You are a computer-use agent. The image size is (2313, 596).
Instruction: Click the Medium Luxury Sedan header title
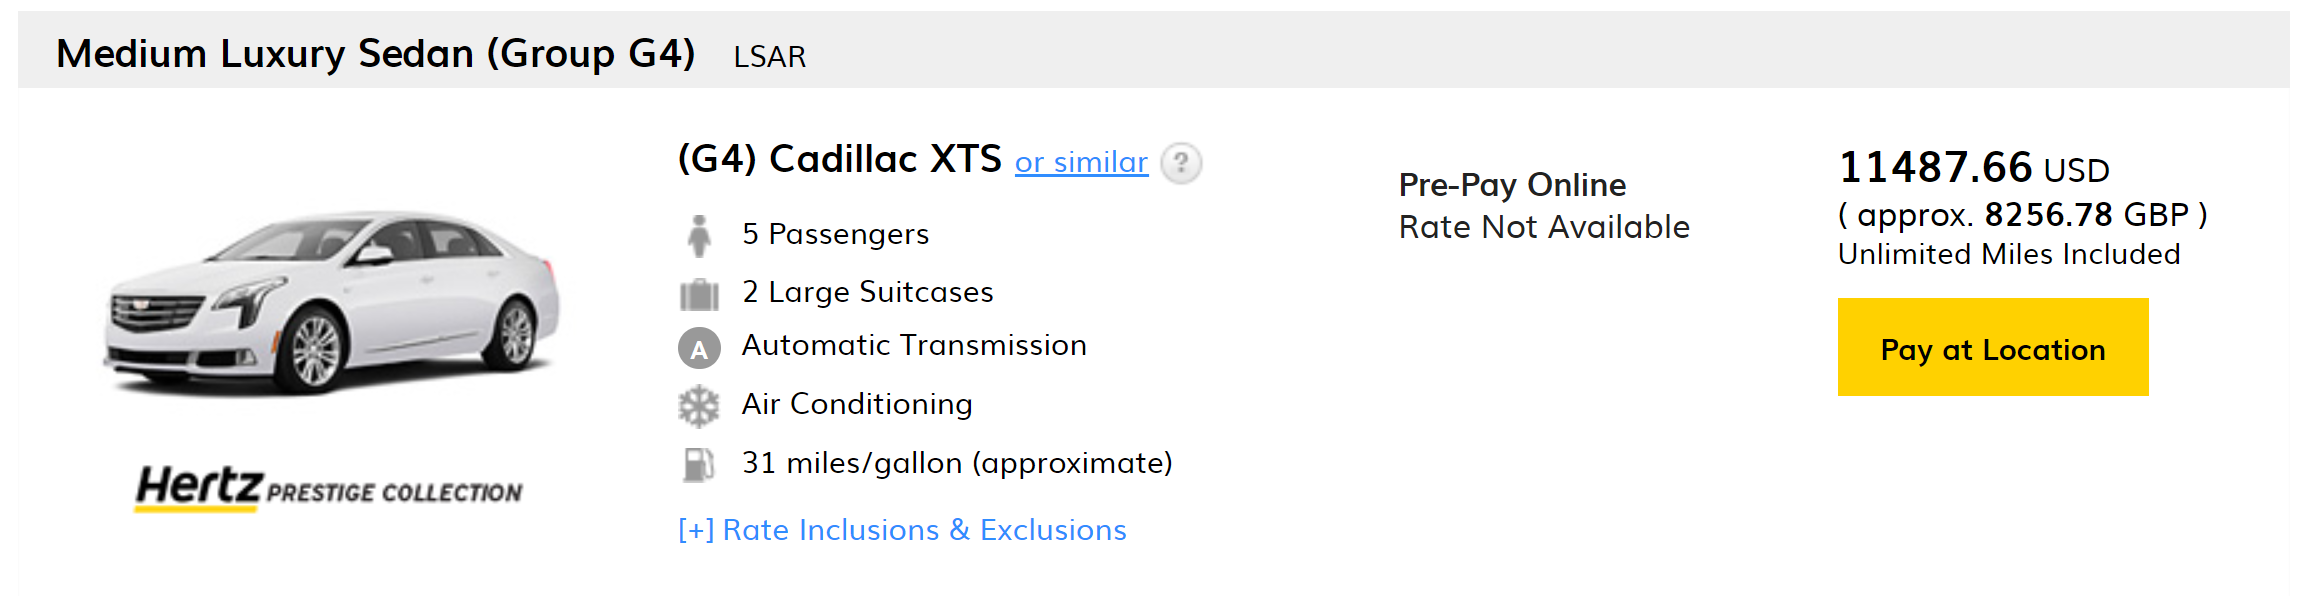click(x=375, y=54)
